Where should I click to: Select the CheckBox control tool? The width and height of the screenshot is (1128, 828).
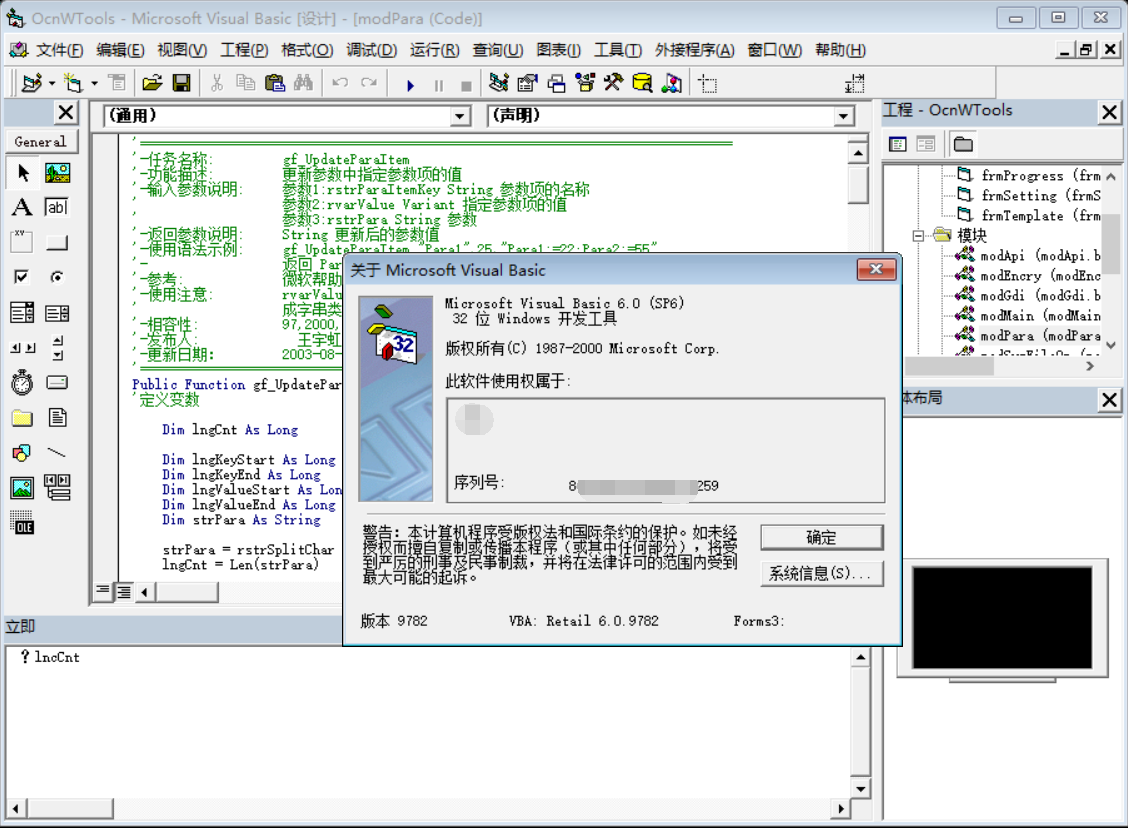(20, 277)
